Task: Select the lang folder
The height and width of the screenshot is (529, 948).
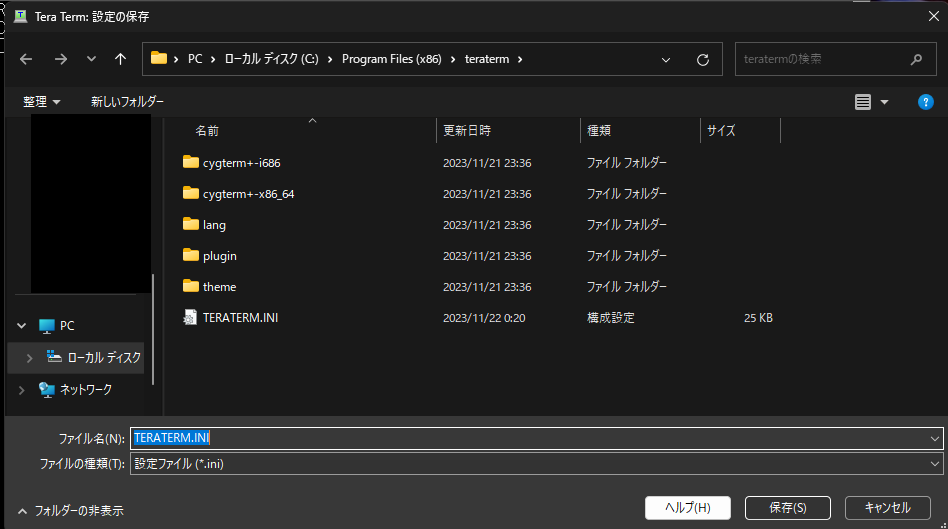Action: (214, 225)
